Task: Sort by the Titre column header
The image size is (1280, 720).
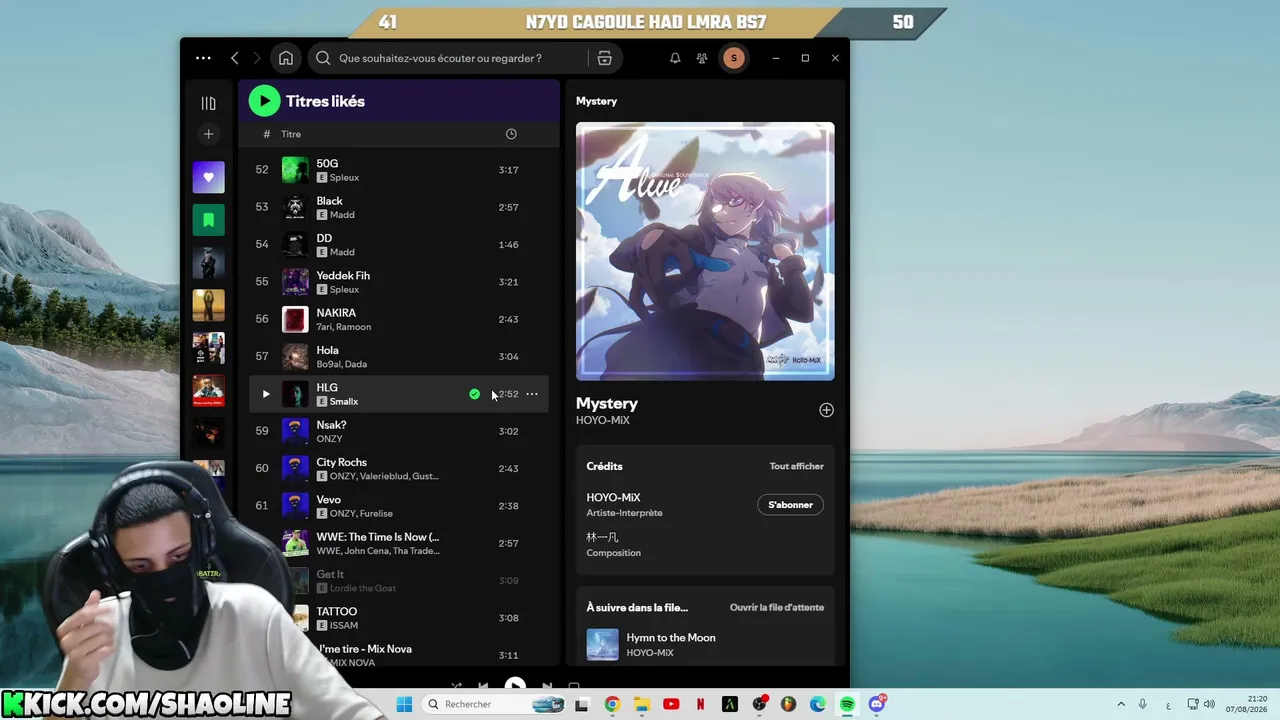Action: coord(291,134)
